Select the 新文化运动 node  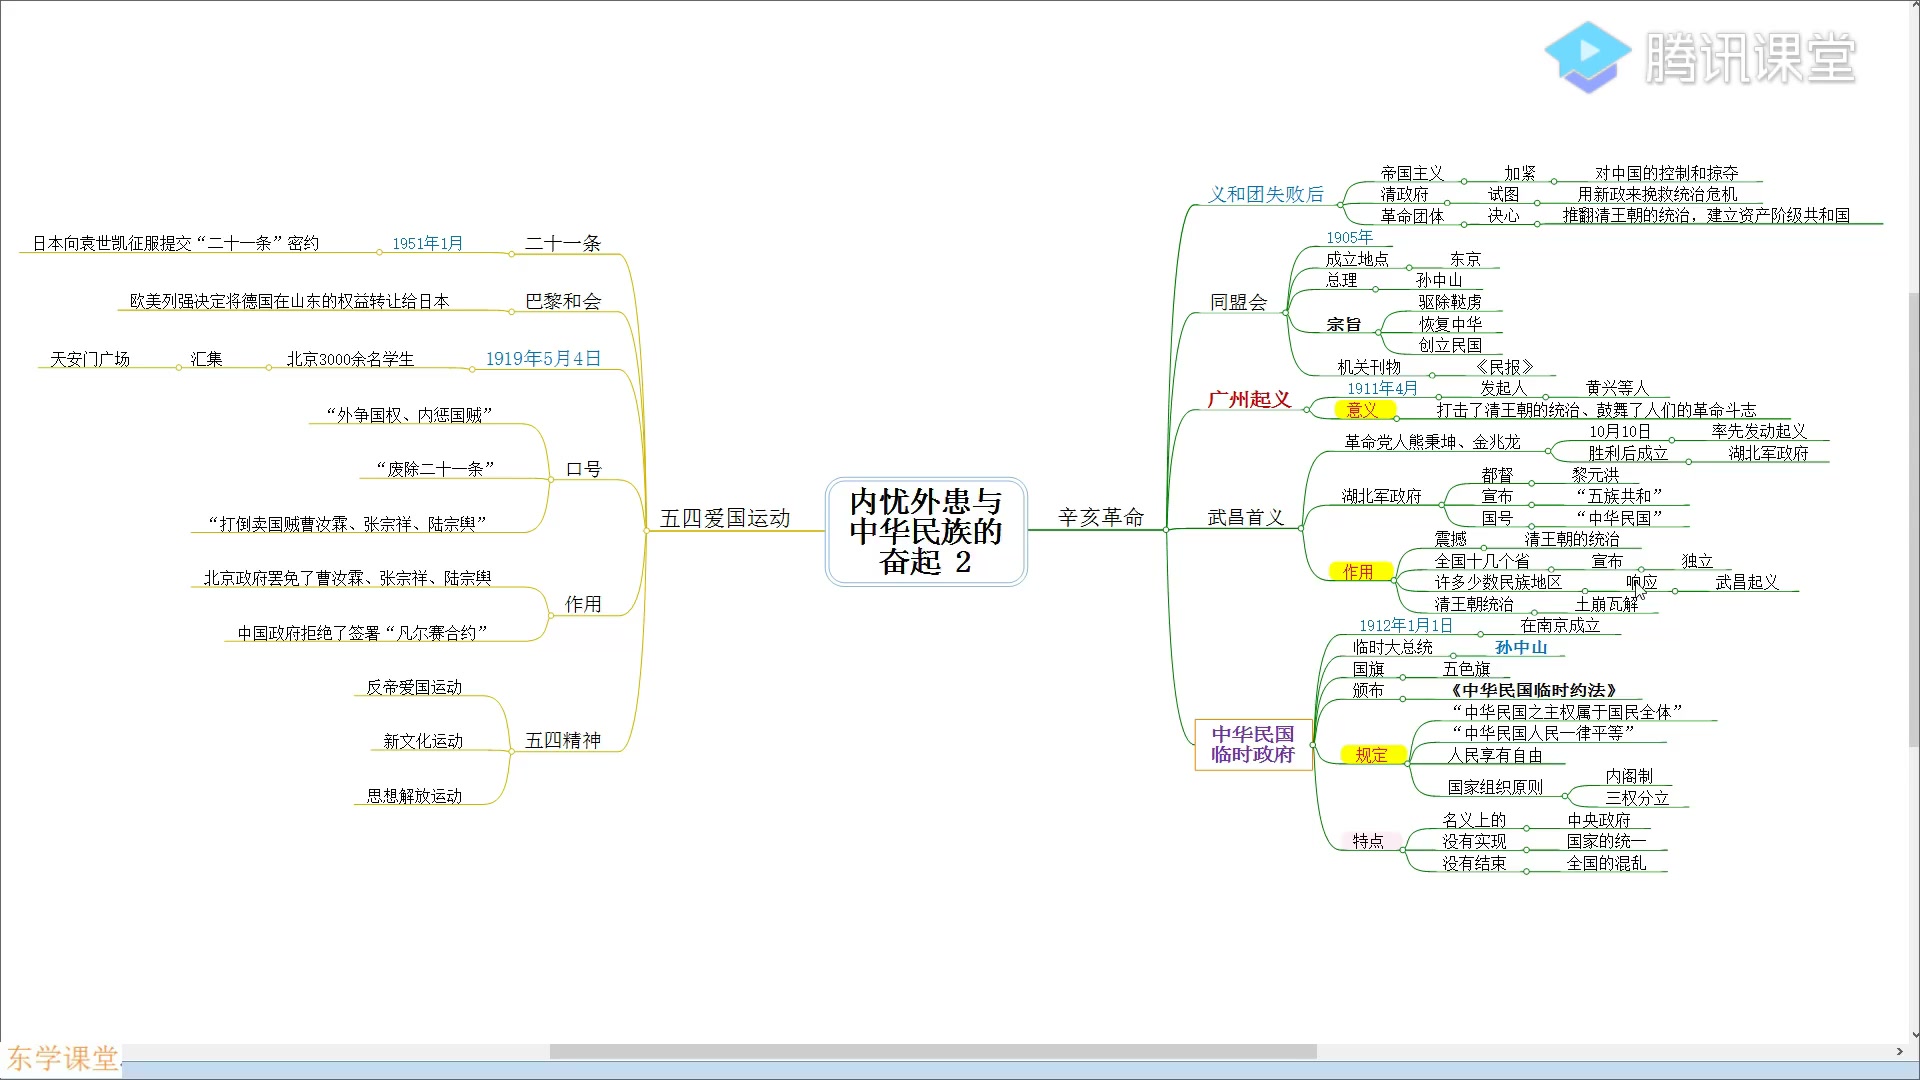pos(423,741)
